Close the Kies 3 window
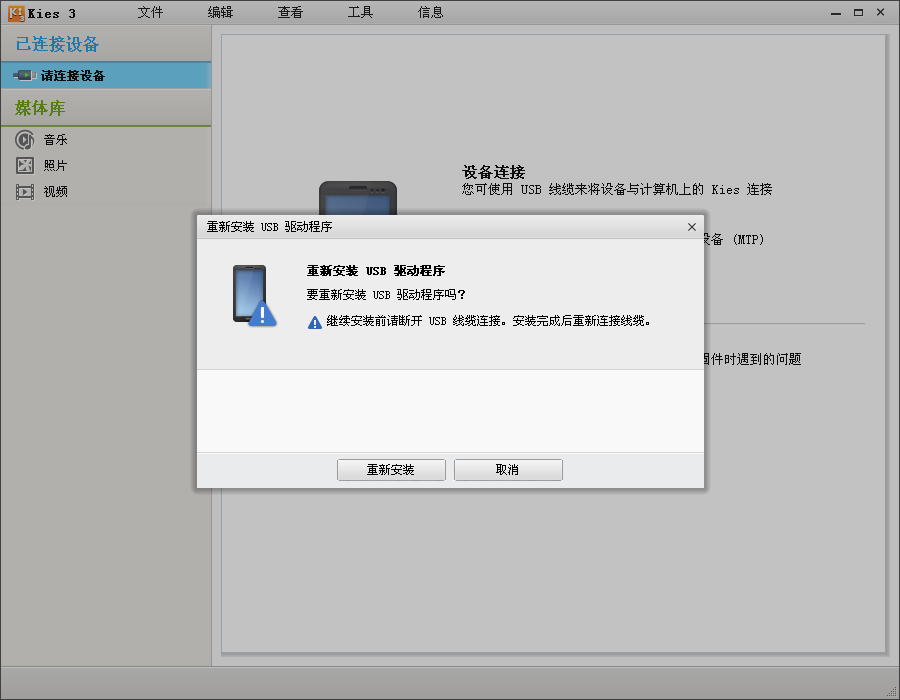The image size is (900, 700). click(880, 12)
